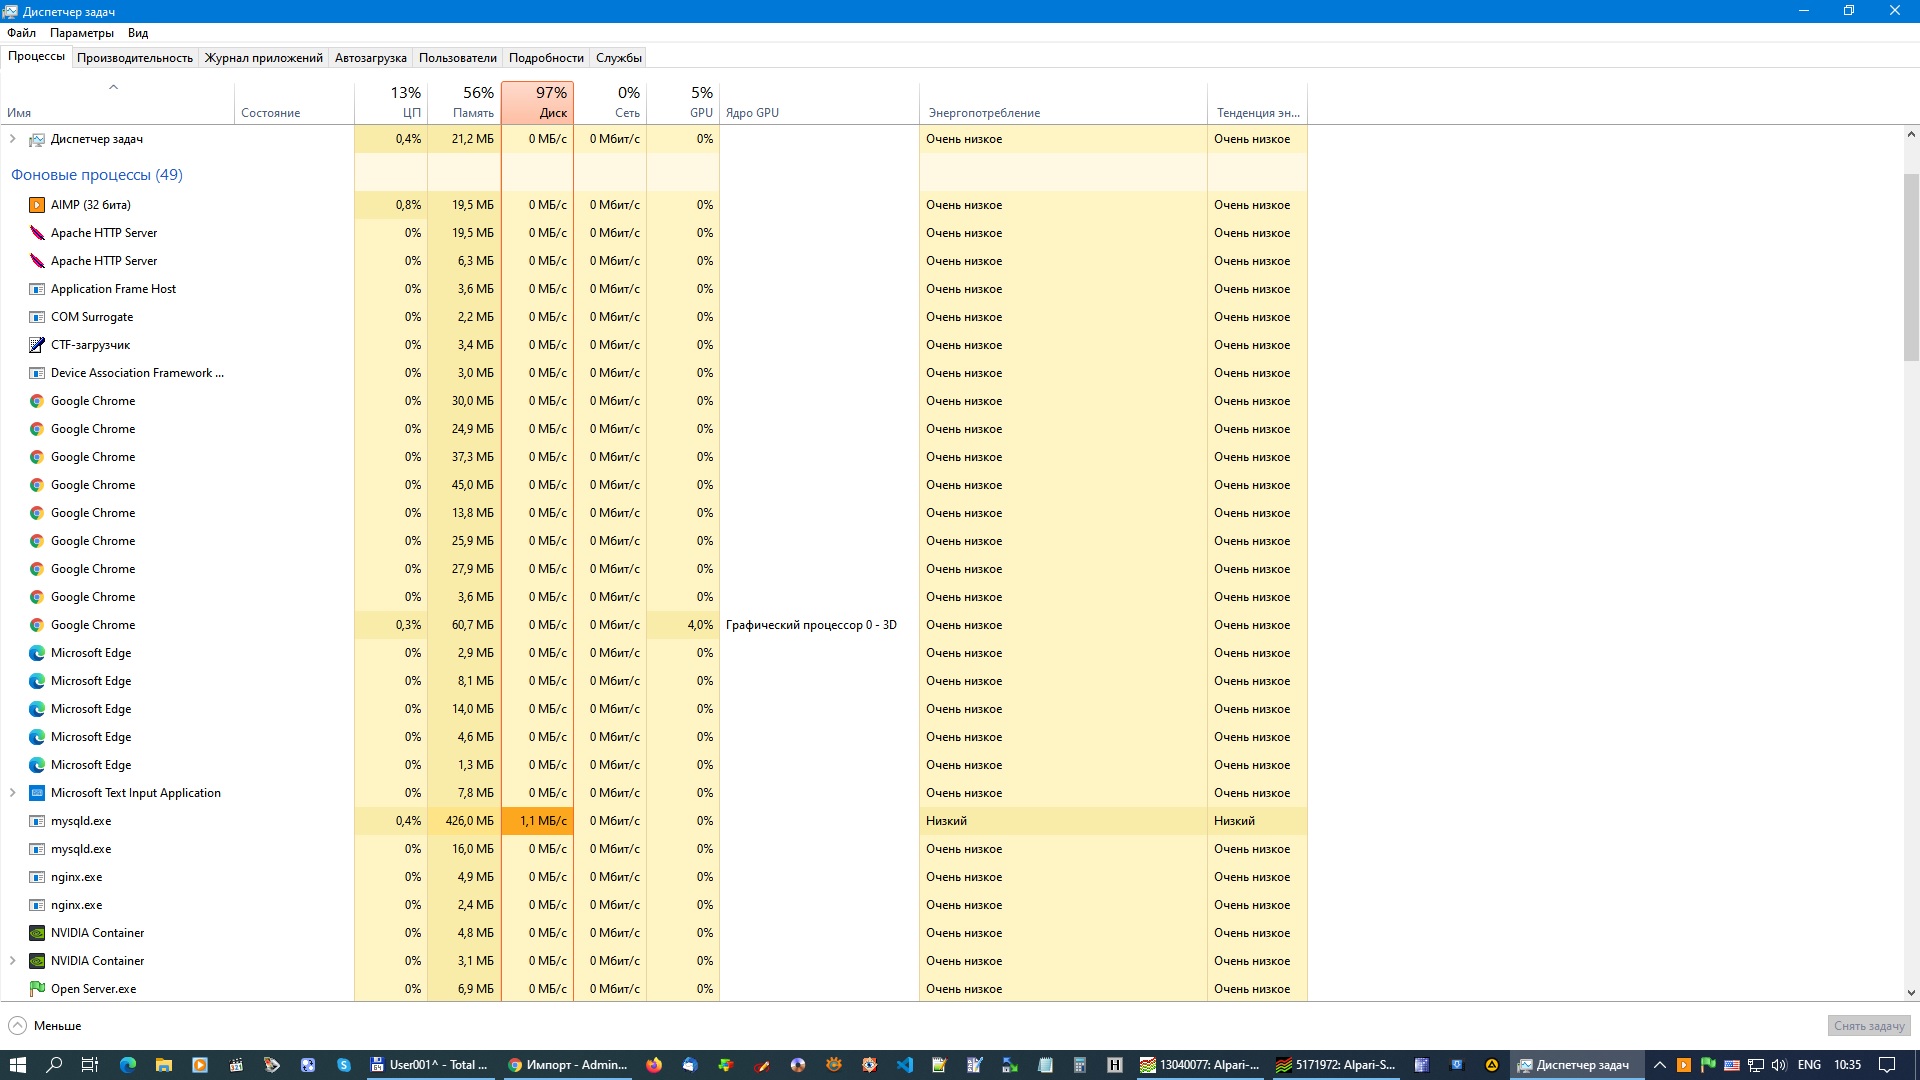
Task: Open the Параметры menu
Action: coord(82,33)
